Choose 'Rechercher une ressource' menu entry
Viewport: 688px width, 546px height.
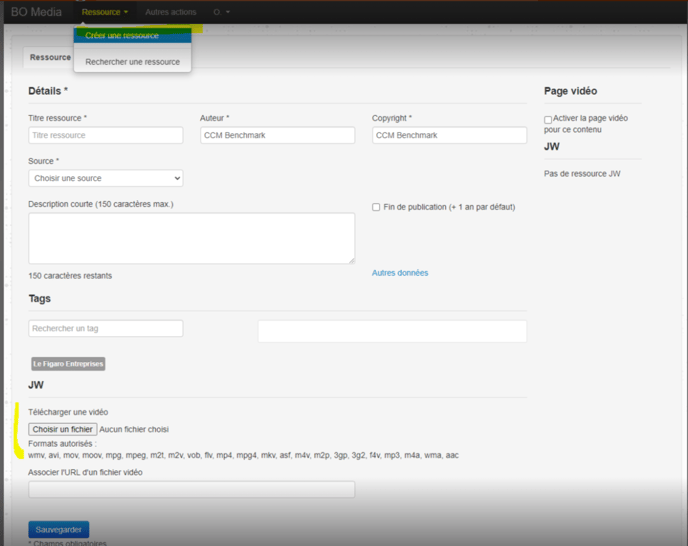132,62
